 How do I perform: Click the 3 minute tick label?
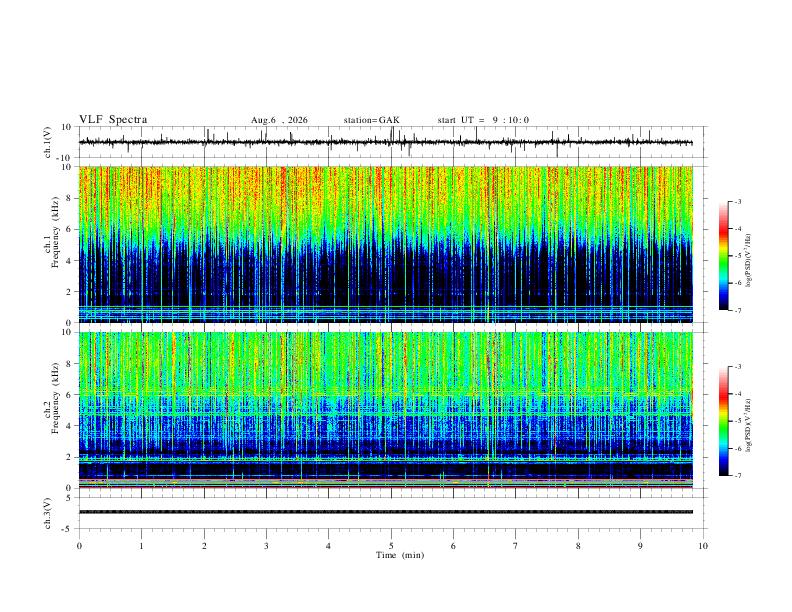266,546
